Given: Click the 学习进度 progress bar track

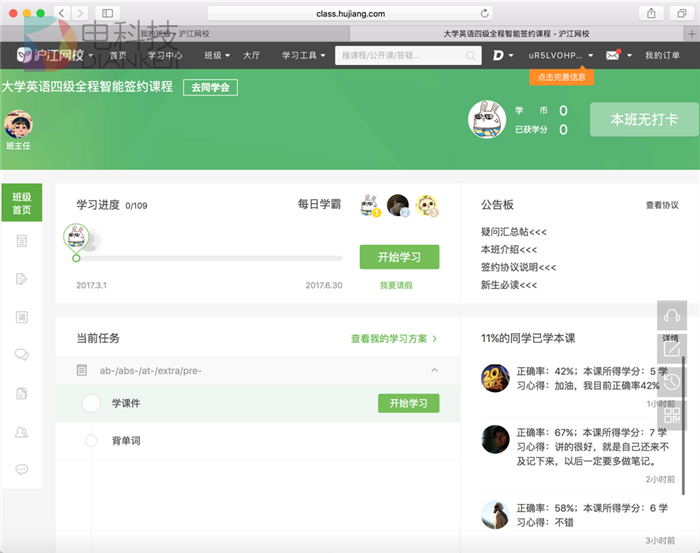Looking at the screenshot, I should [209, 258].
